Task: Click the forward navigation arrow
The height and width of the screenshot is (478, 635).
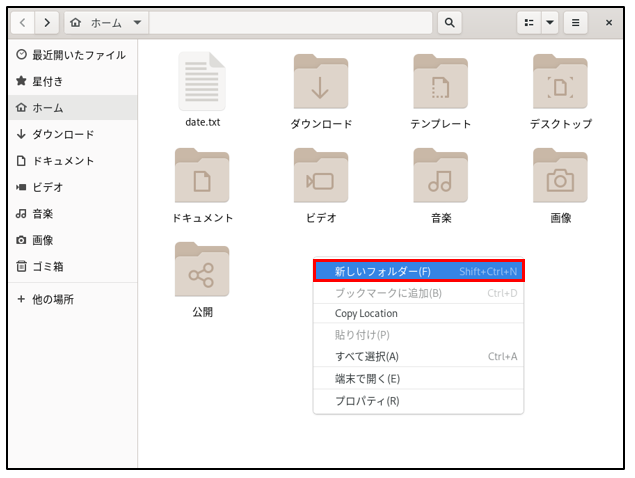Action: [45, 22]
